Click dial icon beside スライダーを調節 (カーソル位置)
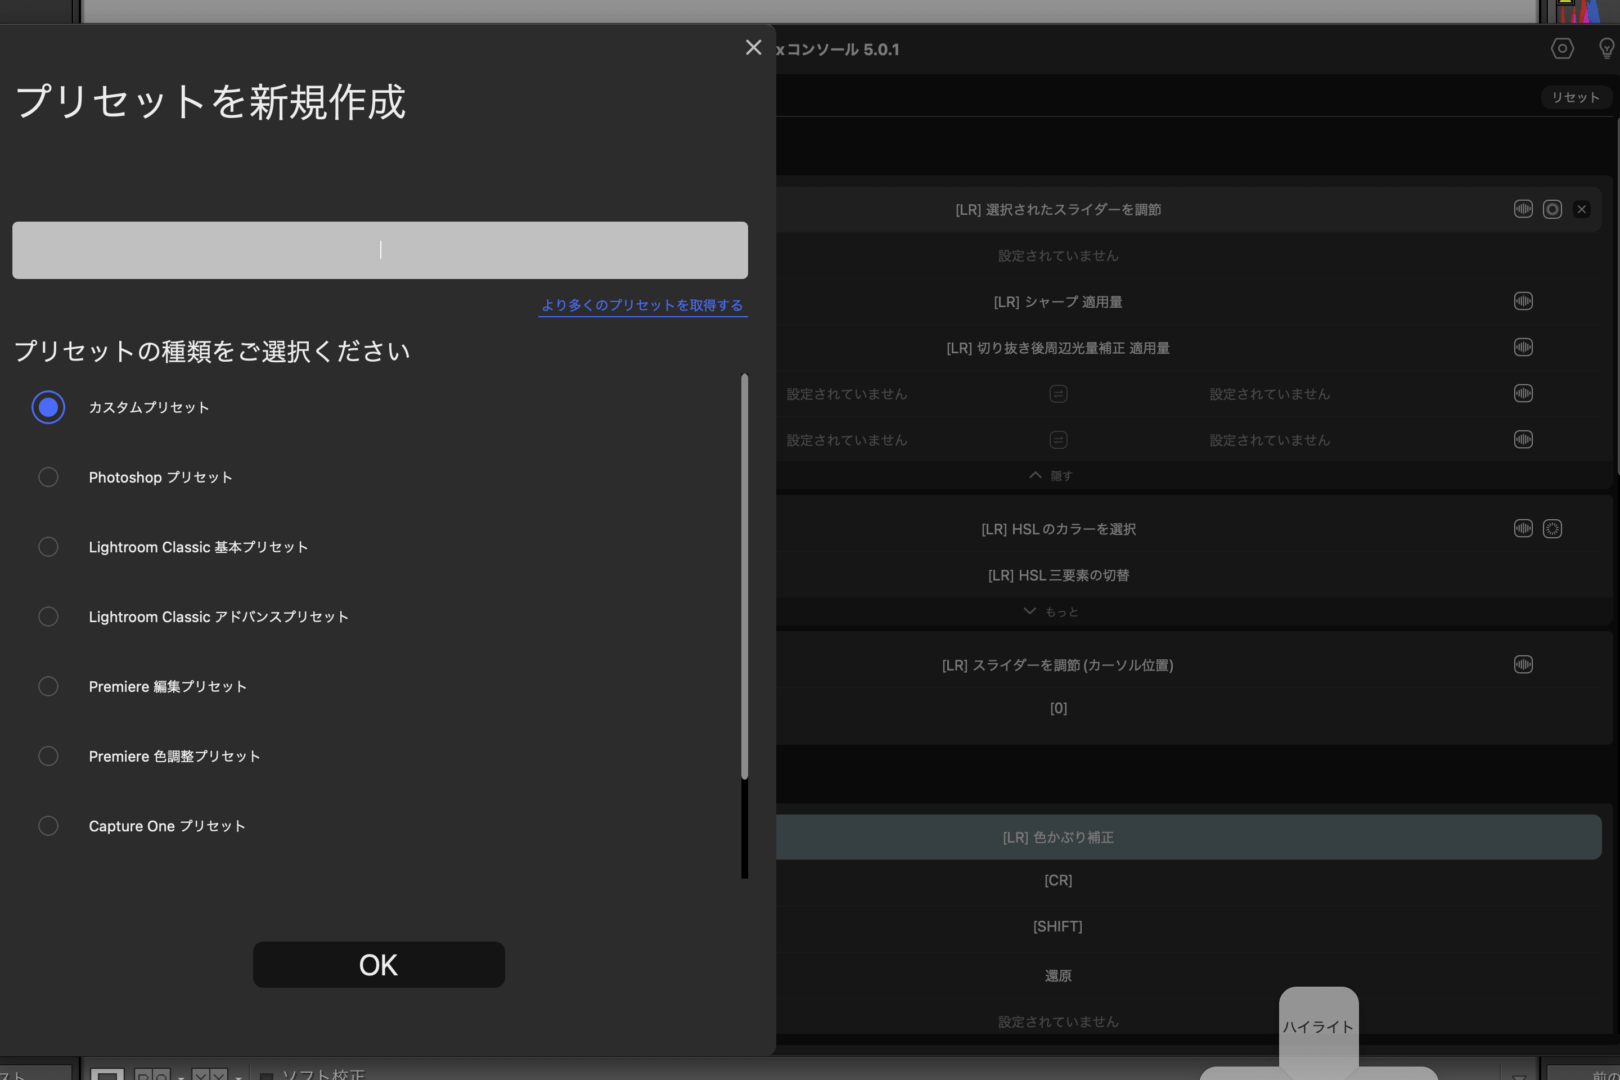 1523,664
